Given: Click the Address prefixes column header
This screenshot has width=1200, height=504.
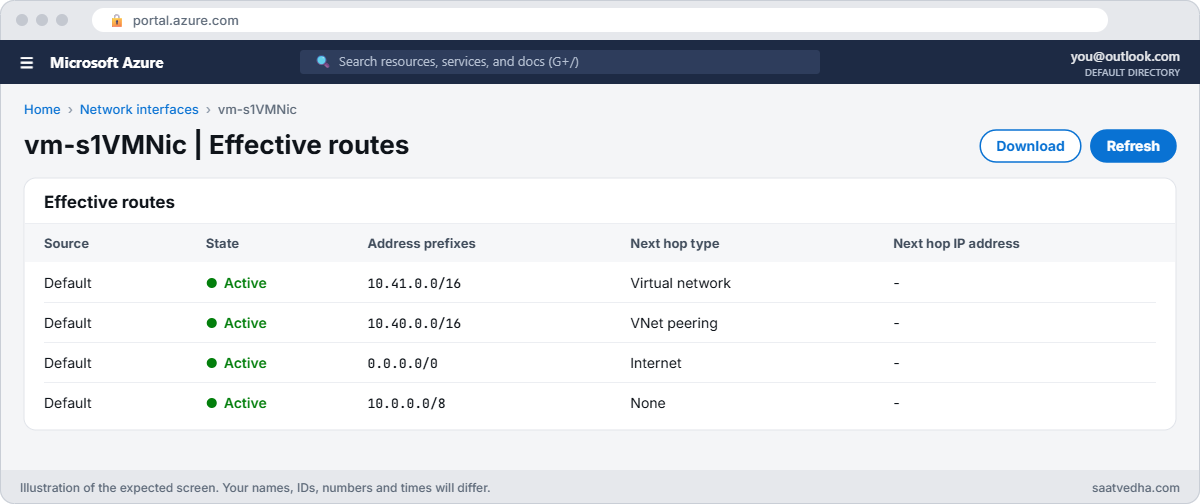Looking at the screenshot, I should (422, 243).
